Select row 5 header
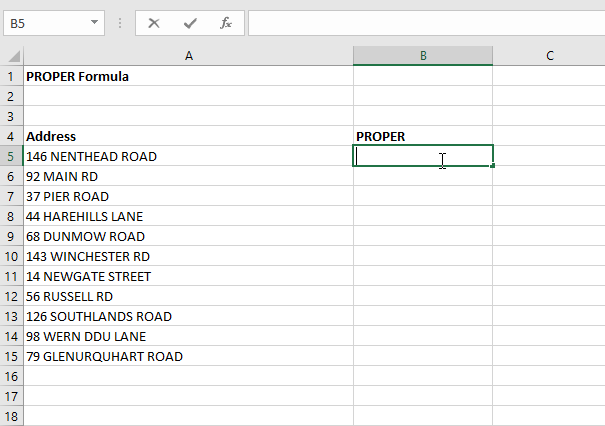The height and width of the screenshot is (426, 605). tap(12, 156)
